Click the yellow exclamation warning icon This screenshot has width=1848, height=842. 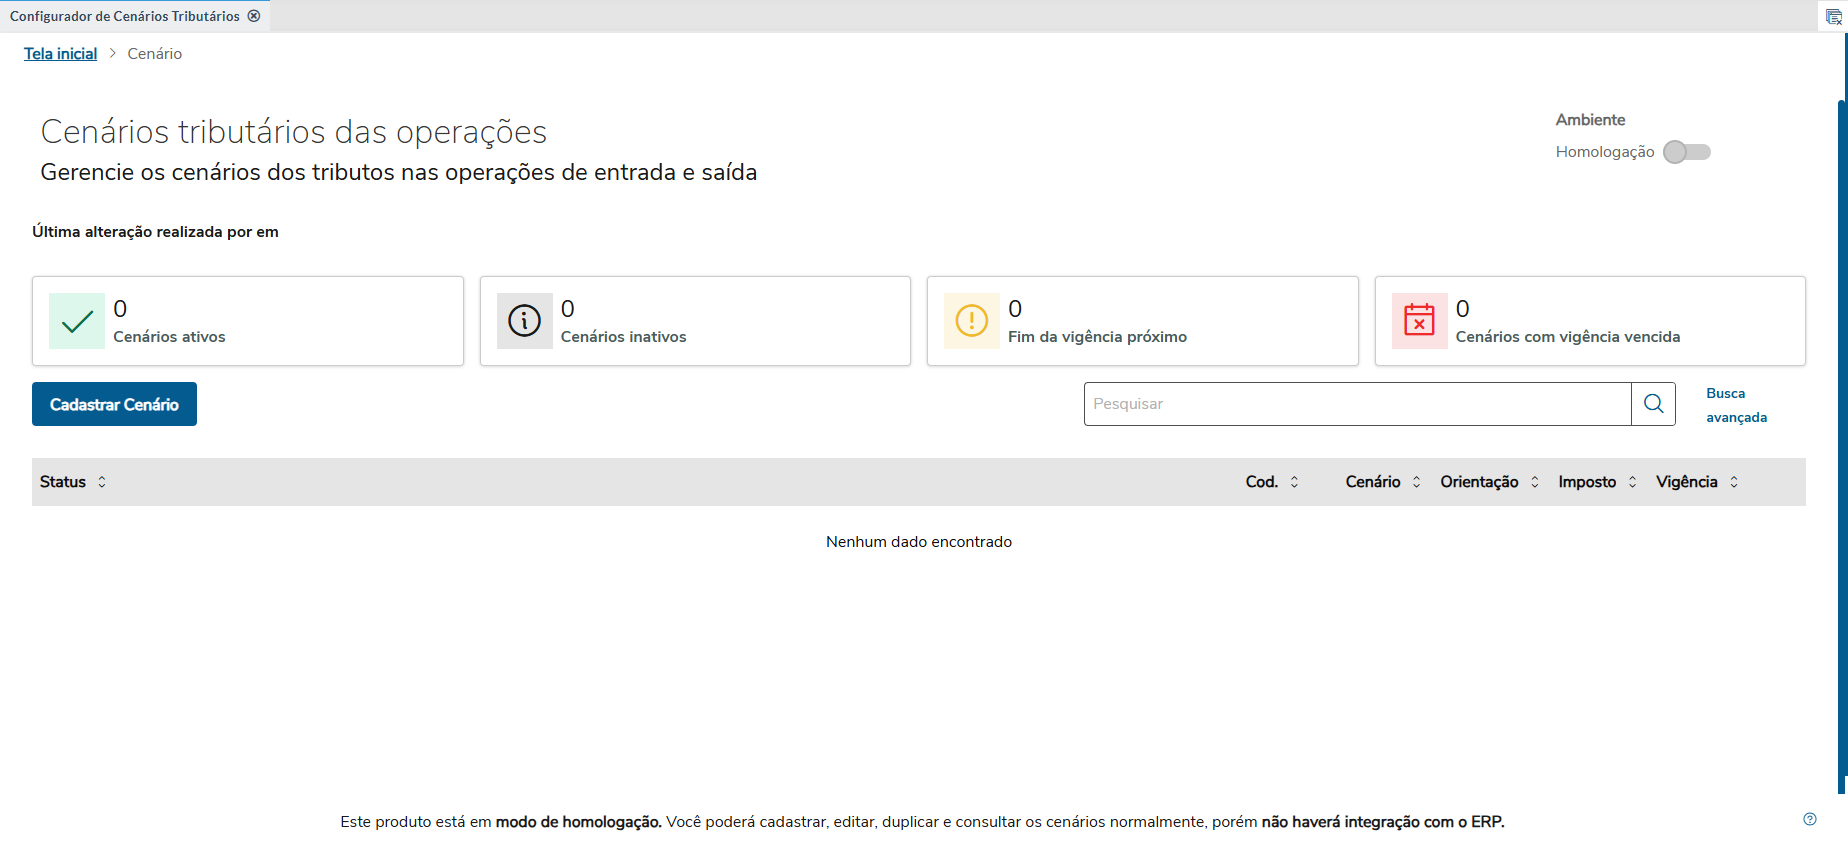[971, 321]
